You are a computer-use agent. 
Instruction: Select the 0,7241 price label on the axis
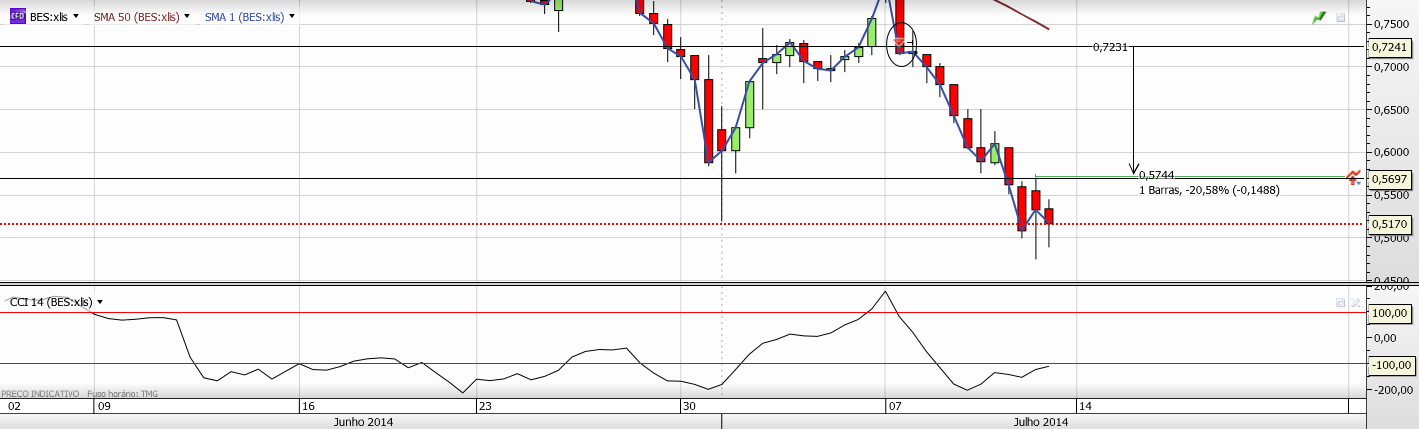coord(1391,47)
